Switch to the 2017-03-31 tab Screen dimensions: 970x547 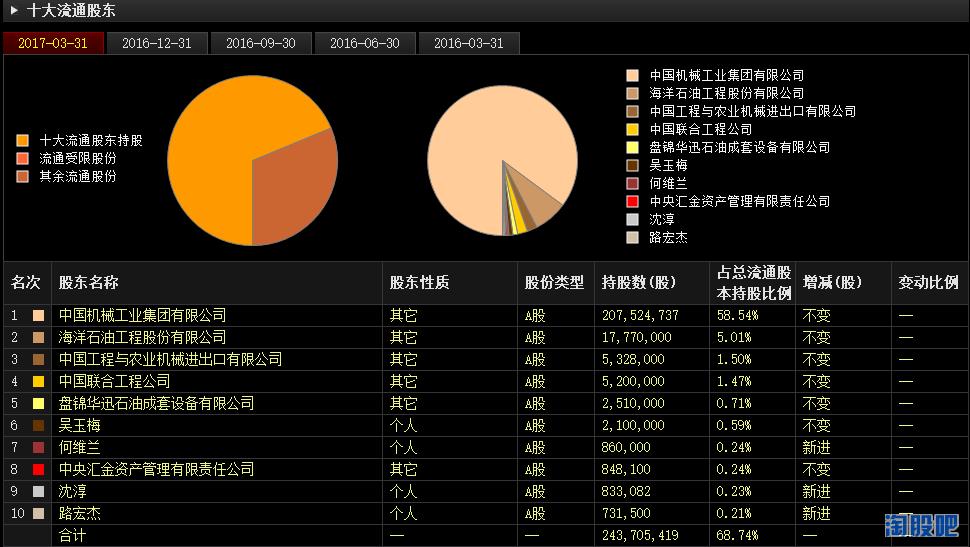pyautogui.click(x=53, y=43)
